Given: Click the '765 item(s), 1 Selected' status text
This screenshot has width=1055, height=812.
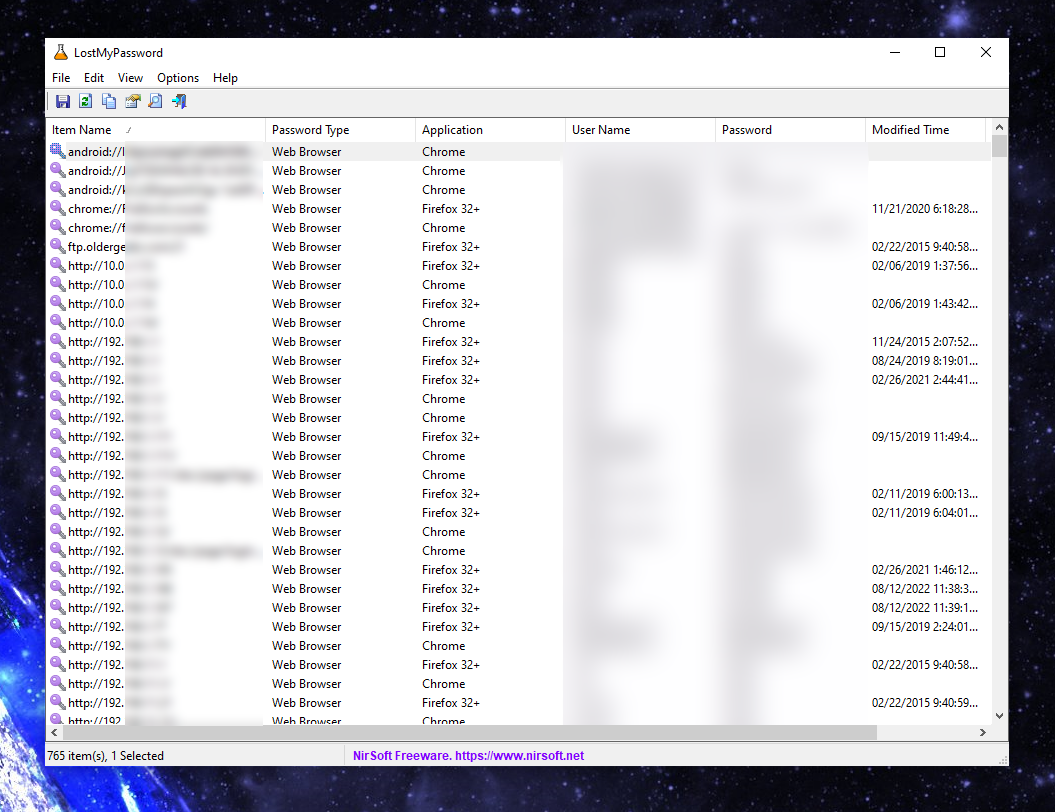Looking at the screenshot, I should pos(106,755).
